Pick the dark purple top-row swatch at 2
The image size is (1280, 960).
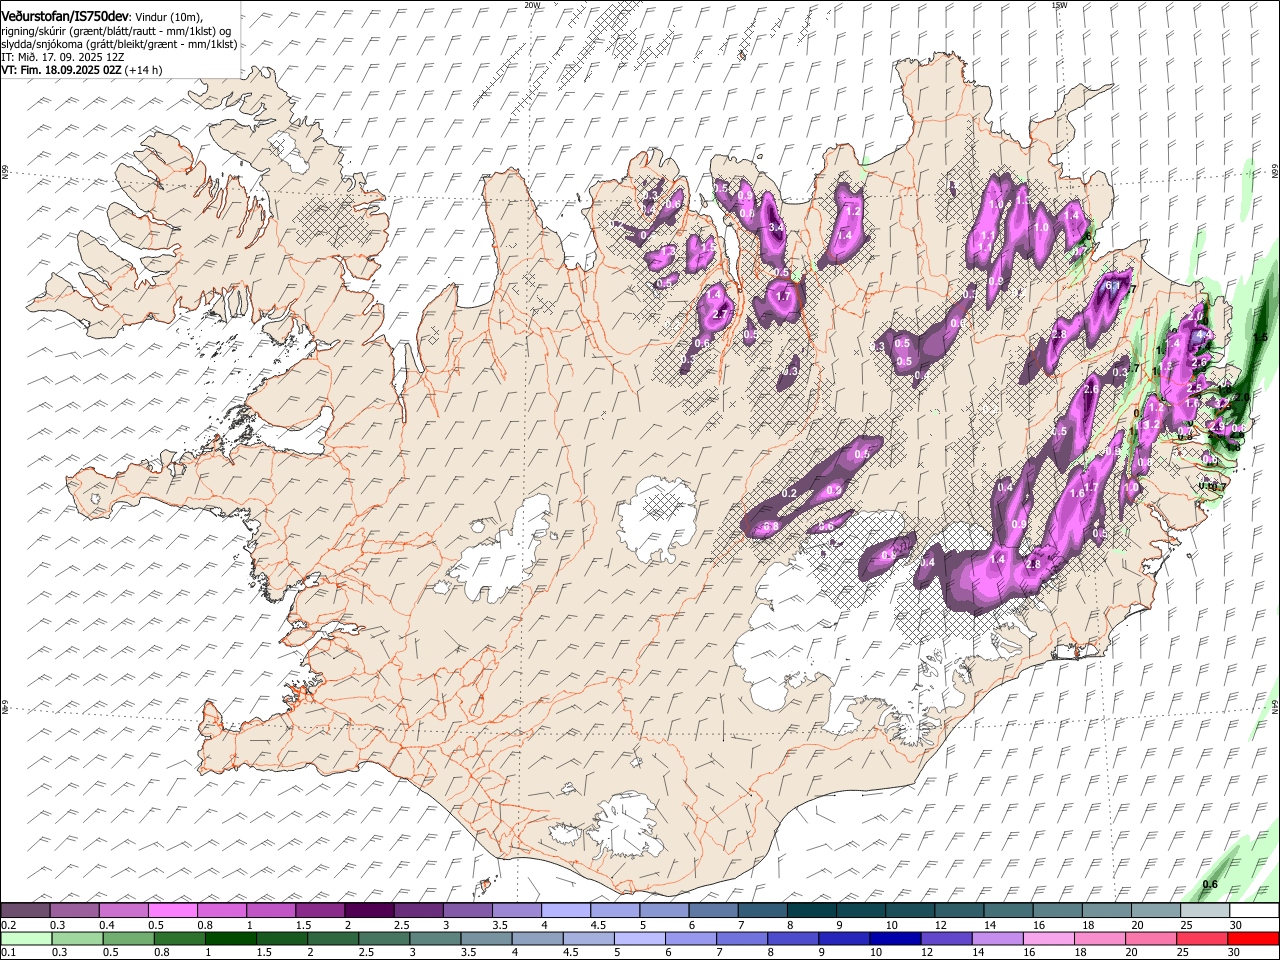[x=369, y=911]
